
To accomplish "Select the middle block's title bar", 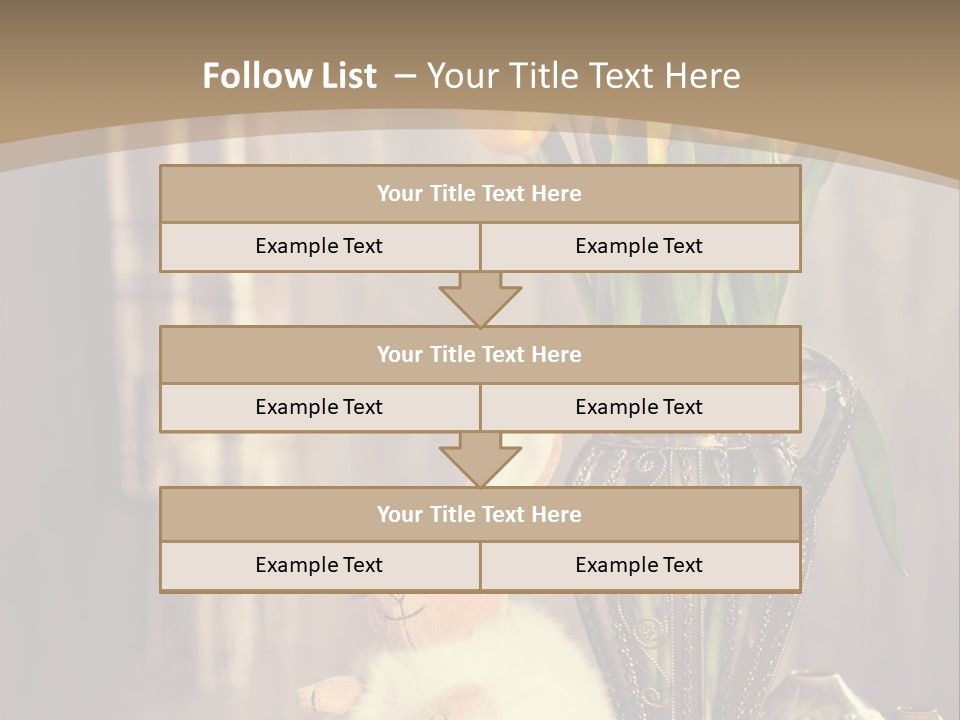I will pos(480,354).
